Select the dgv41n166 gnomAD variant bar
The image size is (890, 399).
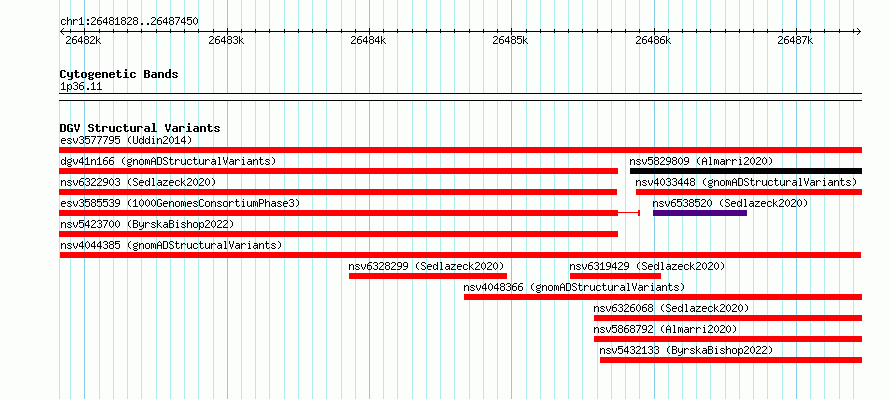click(x=338, y=171)
